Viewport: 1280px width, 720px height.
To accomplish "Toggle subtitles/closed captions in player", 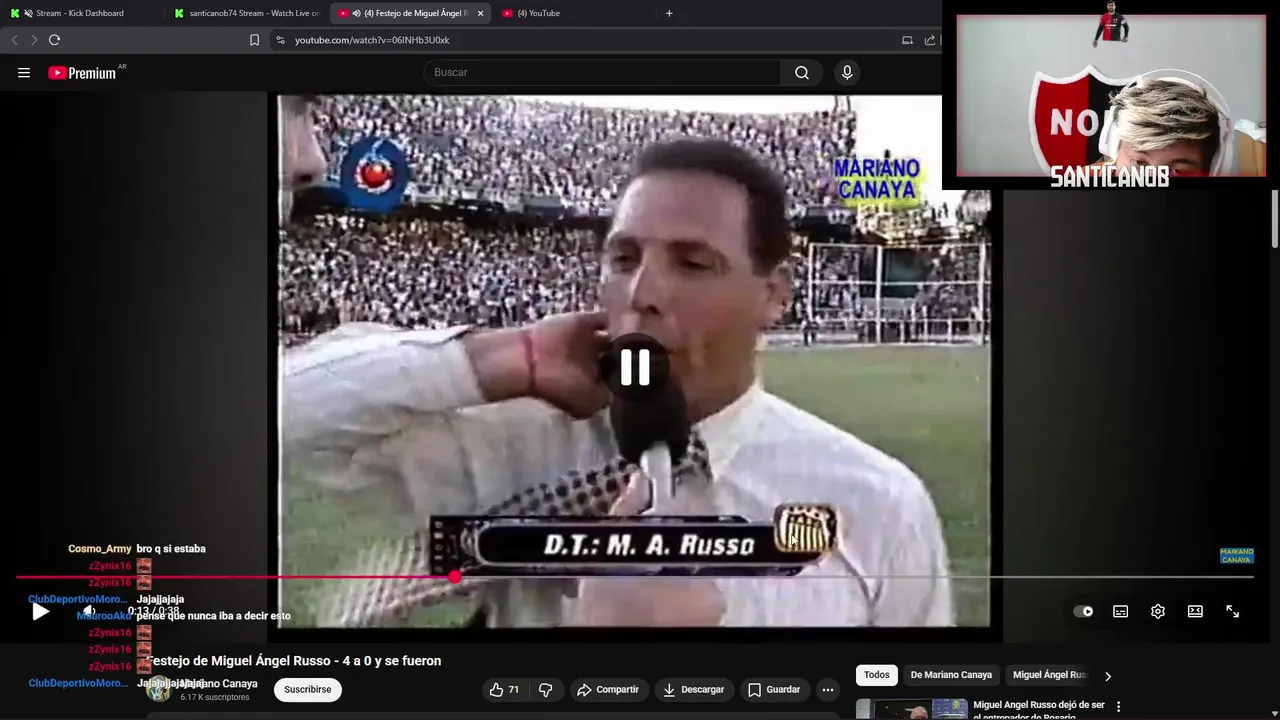I will pos(1121,611).
